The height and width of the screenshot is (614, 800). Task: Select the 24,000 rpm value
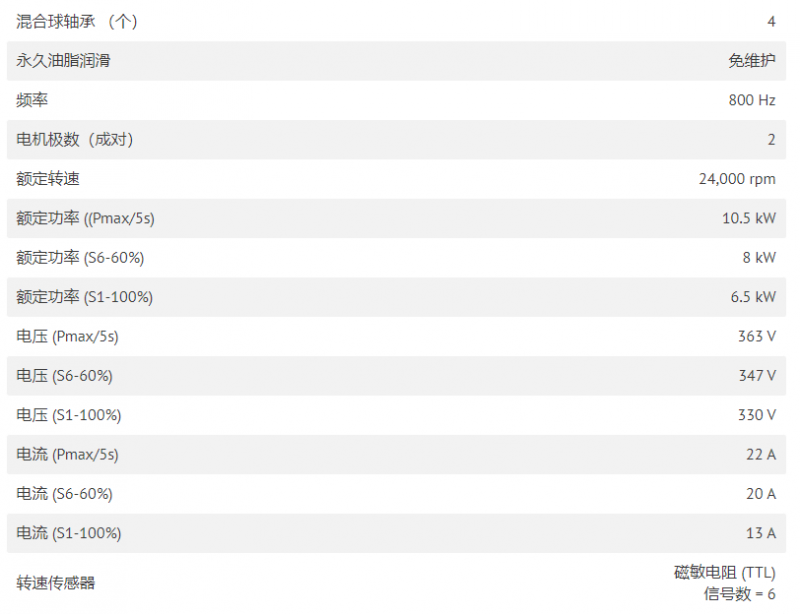pyautogui.click(x=737, y=179)
